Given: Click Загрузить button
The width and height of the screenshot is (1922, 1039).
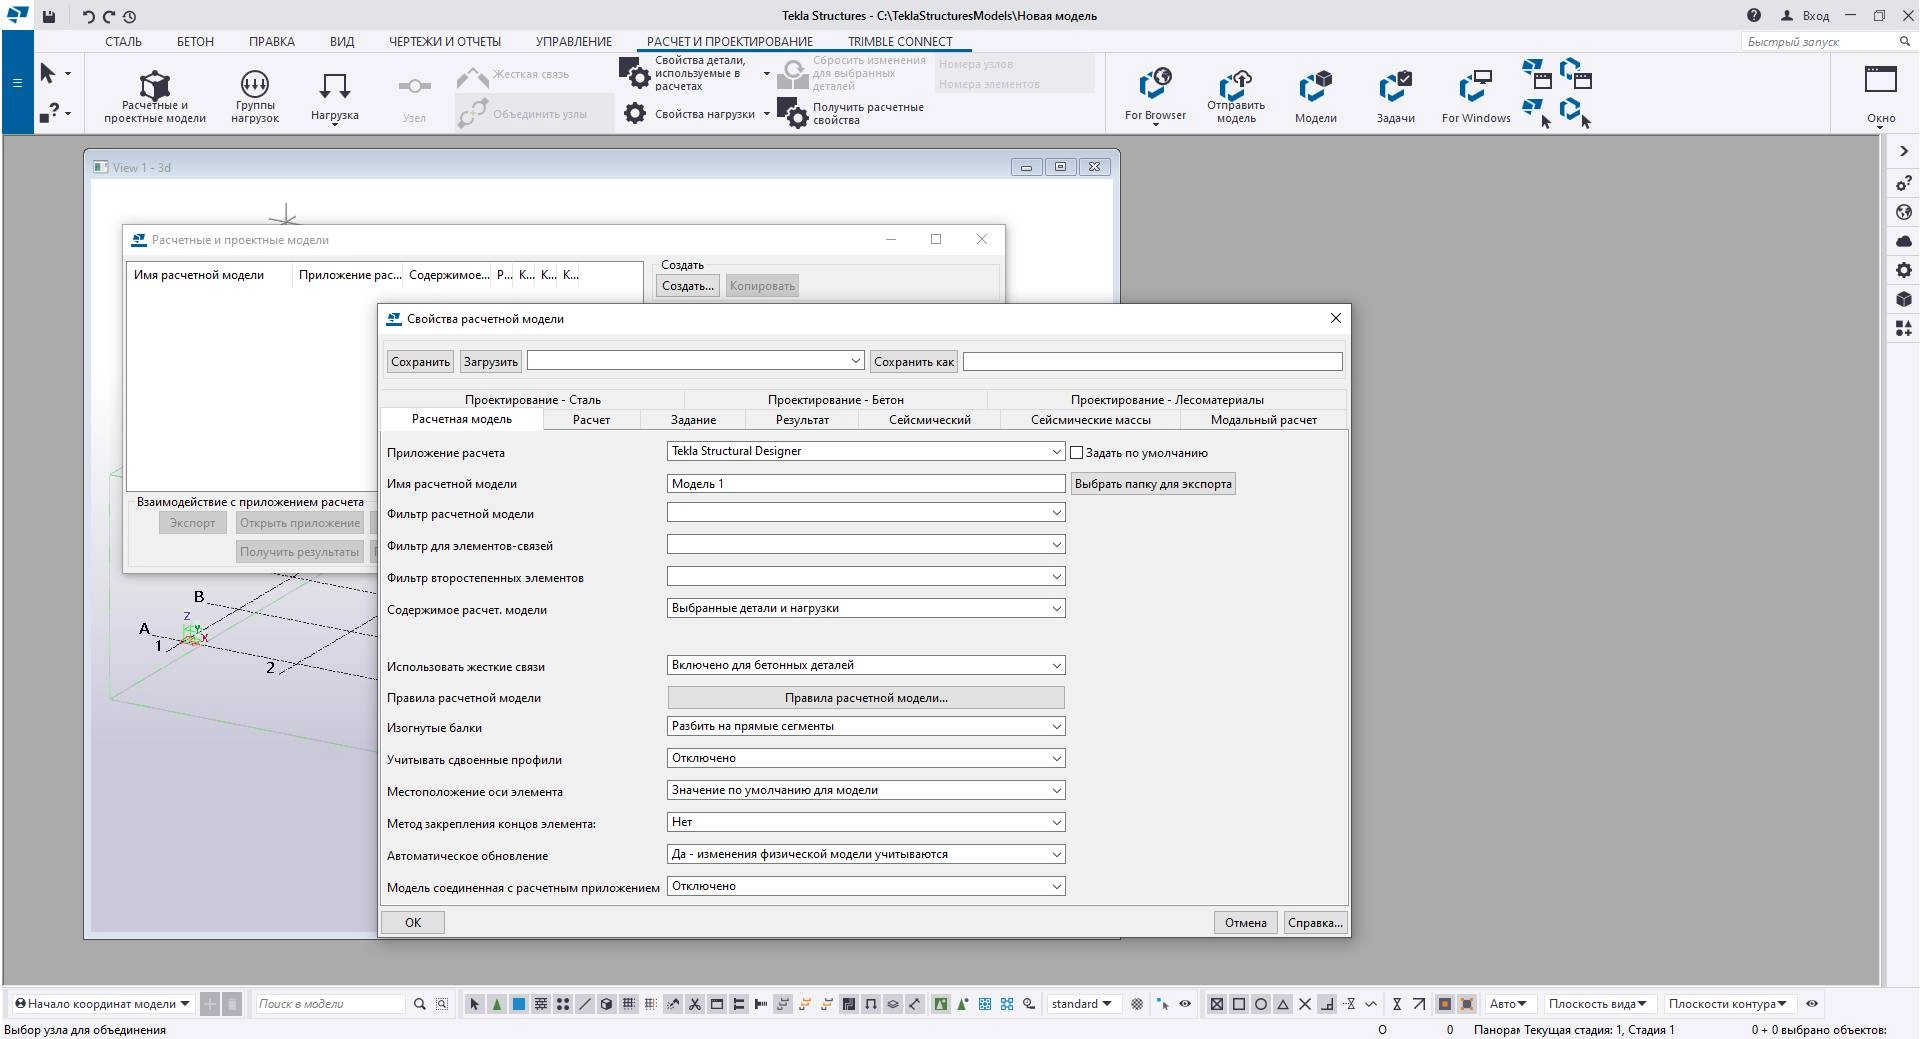Looking at the screenshot, I should pyautogui.click(x=490, y=362).
